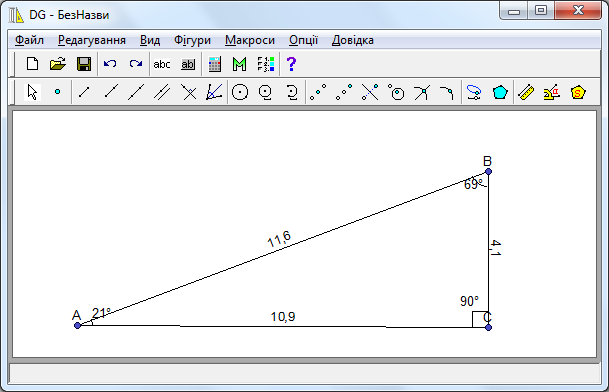Open the Макроси menu

pos(250,40)
